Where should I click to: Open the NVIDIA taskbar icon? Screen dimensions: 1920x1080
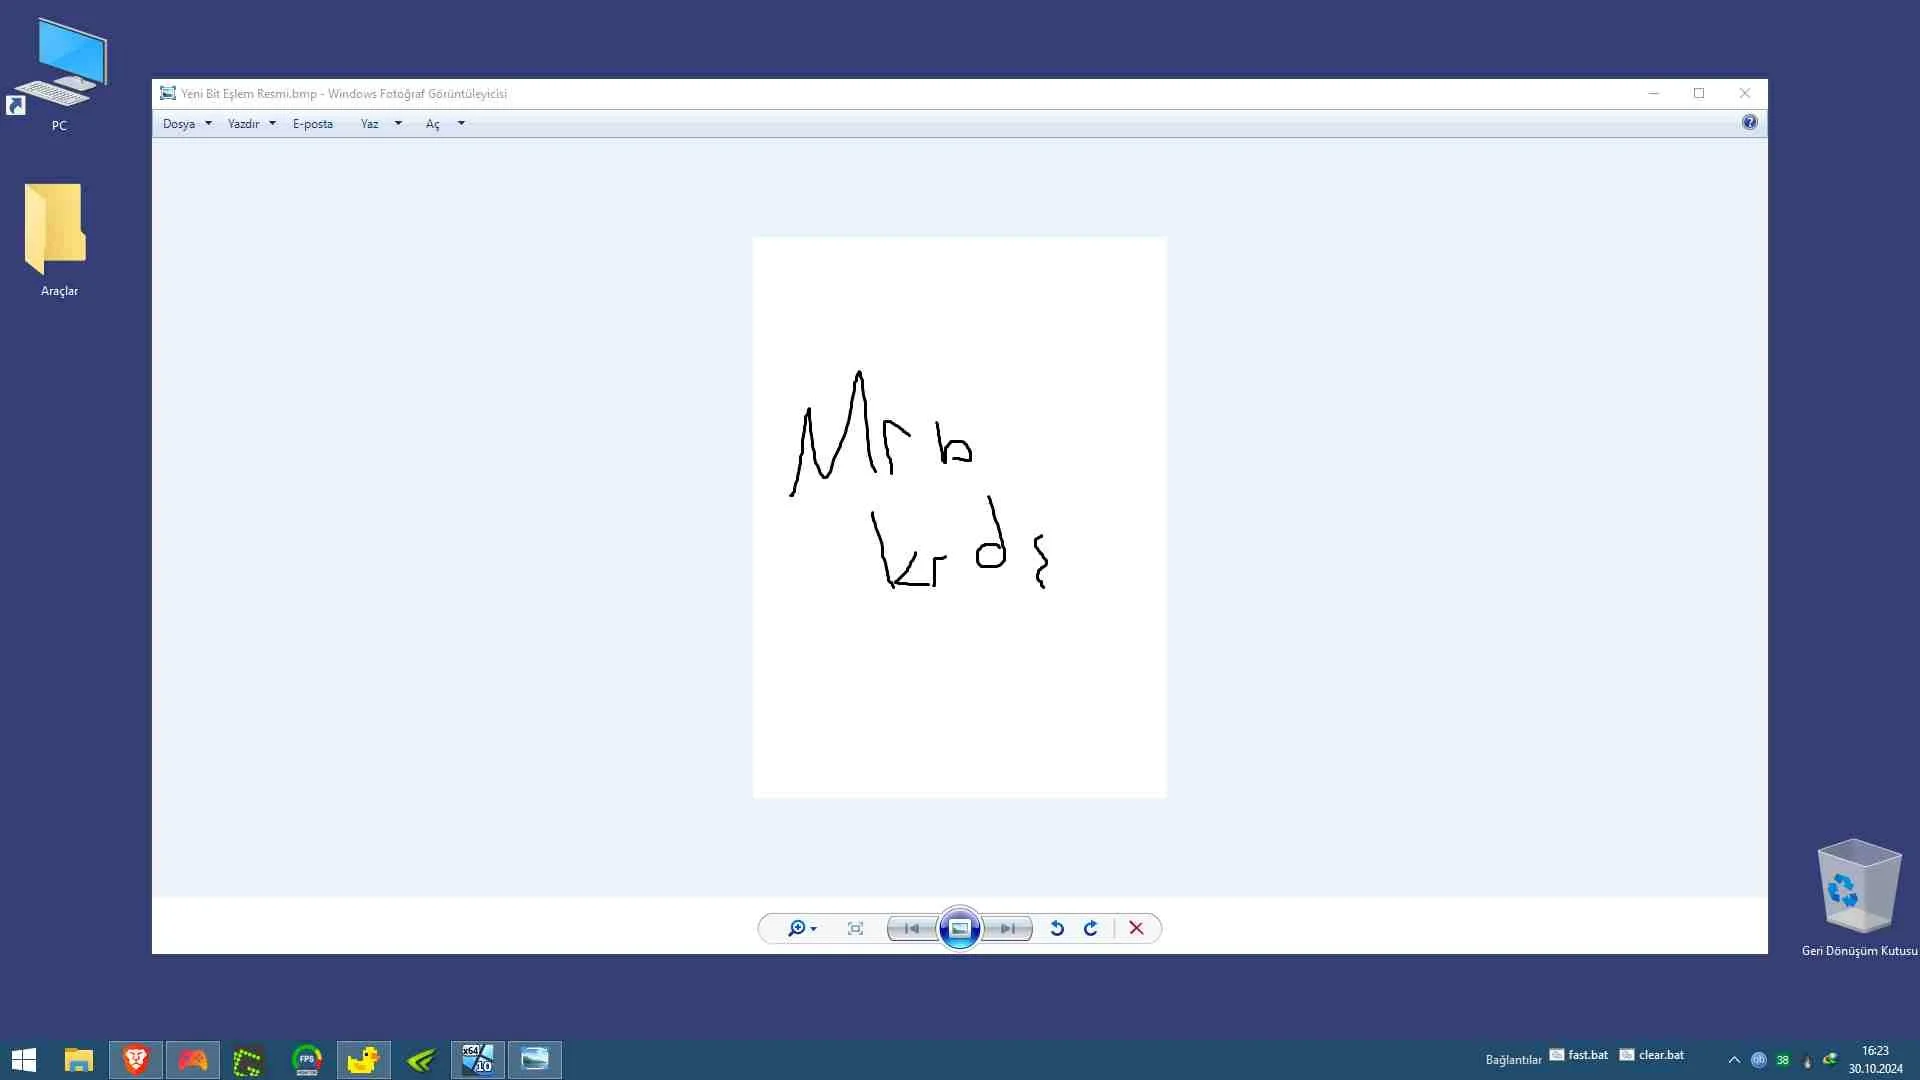pyautogui.click(x=421, y=1060)
